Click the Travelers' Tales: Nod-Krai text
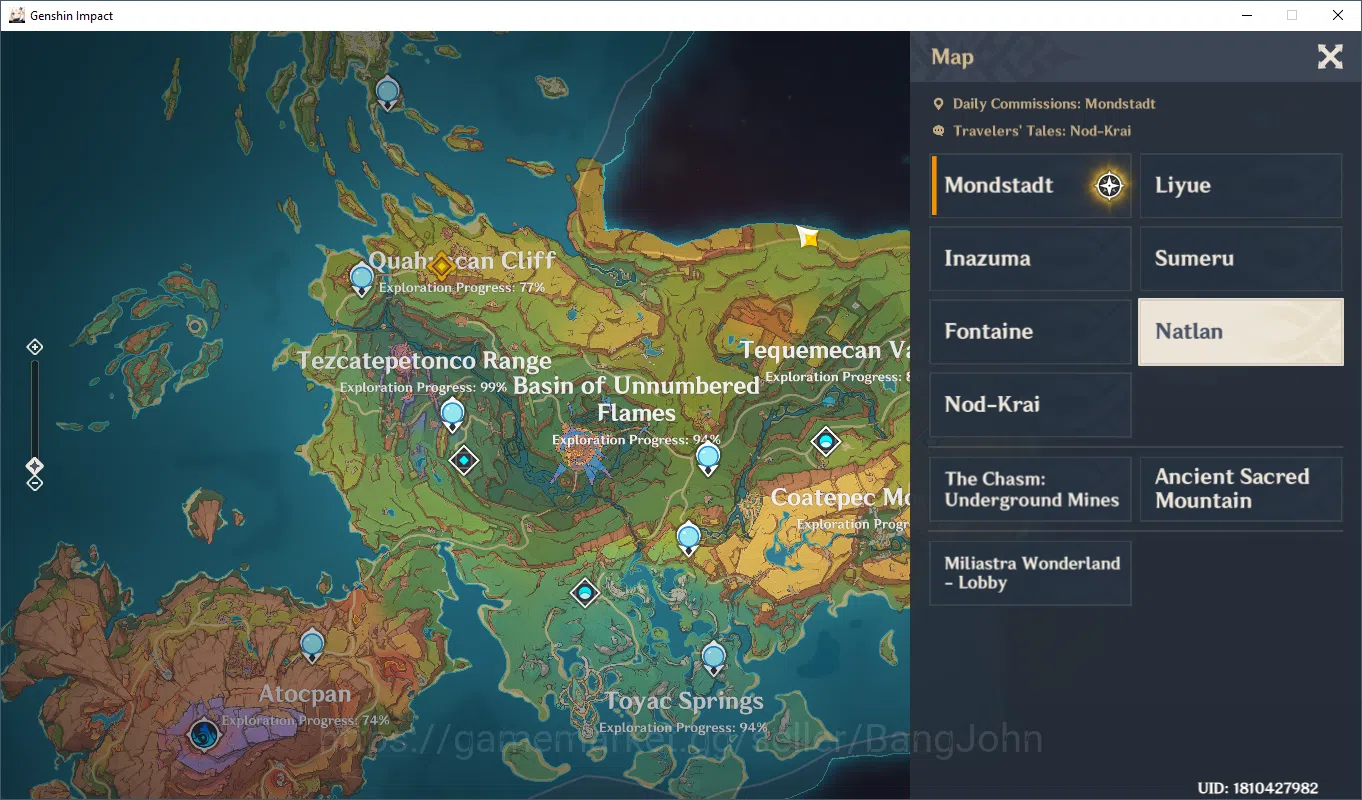This screenshot has height=800, width=1362. pos(1042,131)
